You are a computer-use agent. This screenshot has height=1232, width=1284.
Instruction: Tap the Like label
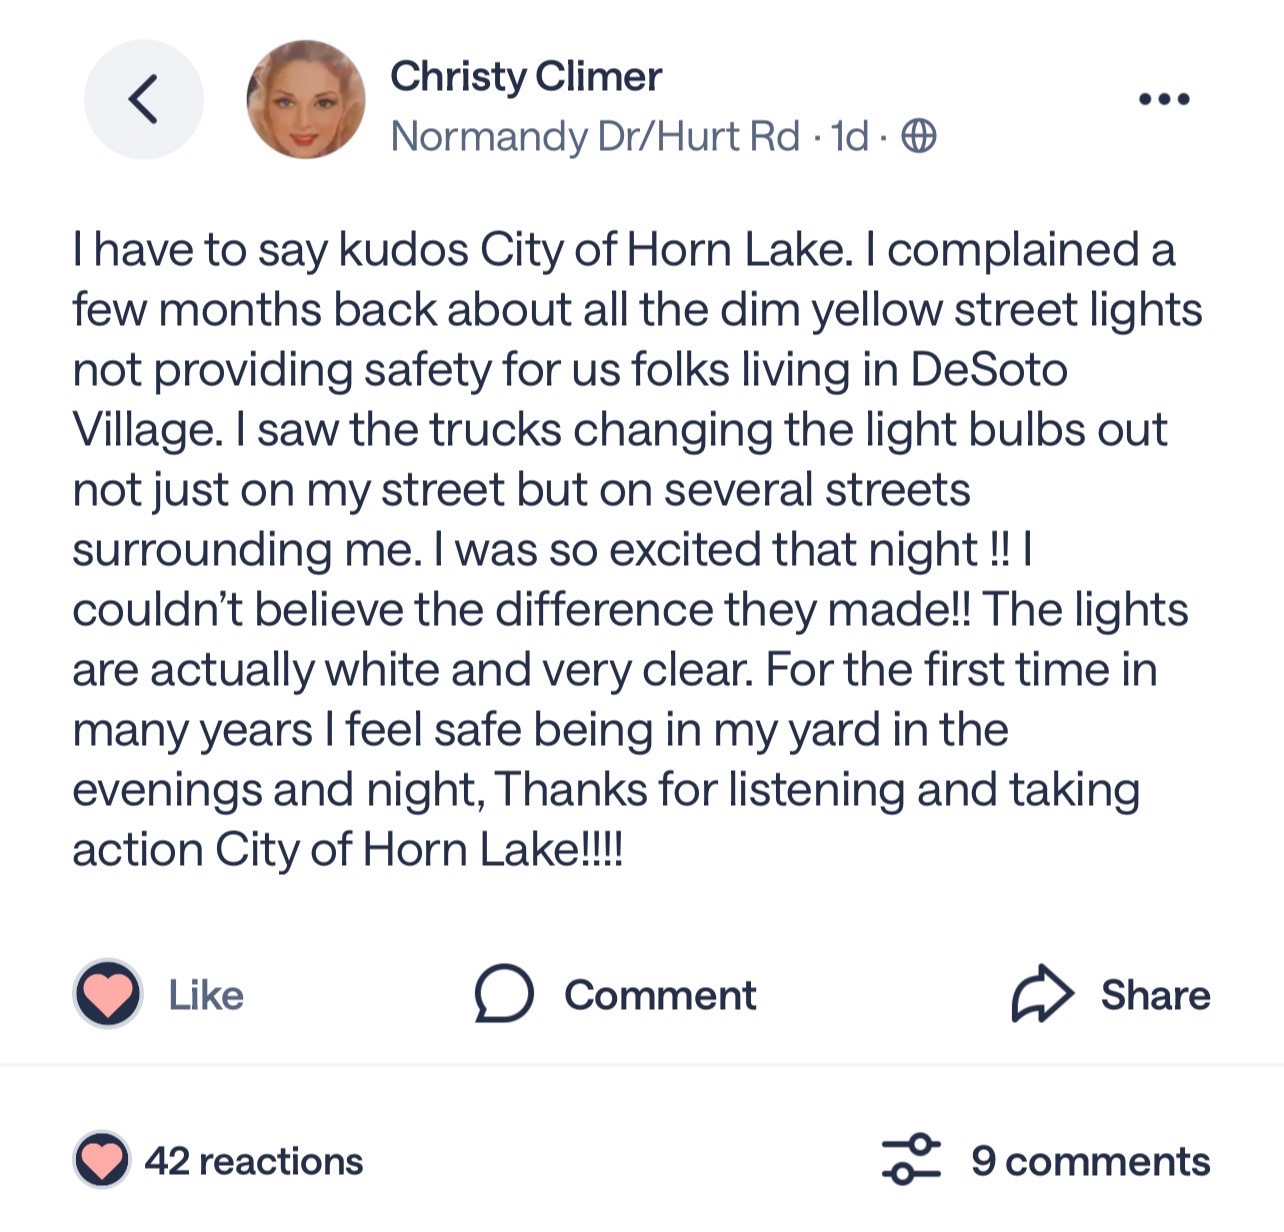[206, 995]
